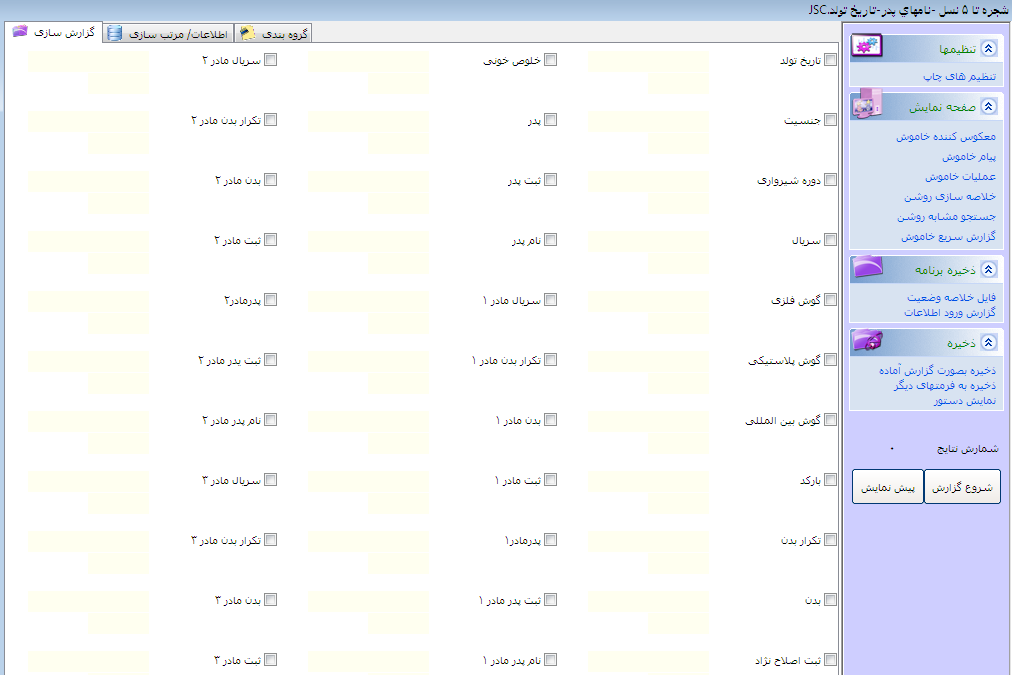Click ذخیره بصورت گزارش آماده link

pyautogui.click(x=937, y=370)
